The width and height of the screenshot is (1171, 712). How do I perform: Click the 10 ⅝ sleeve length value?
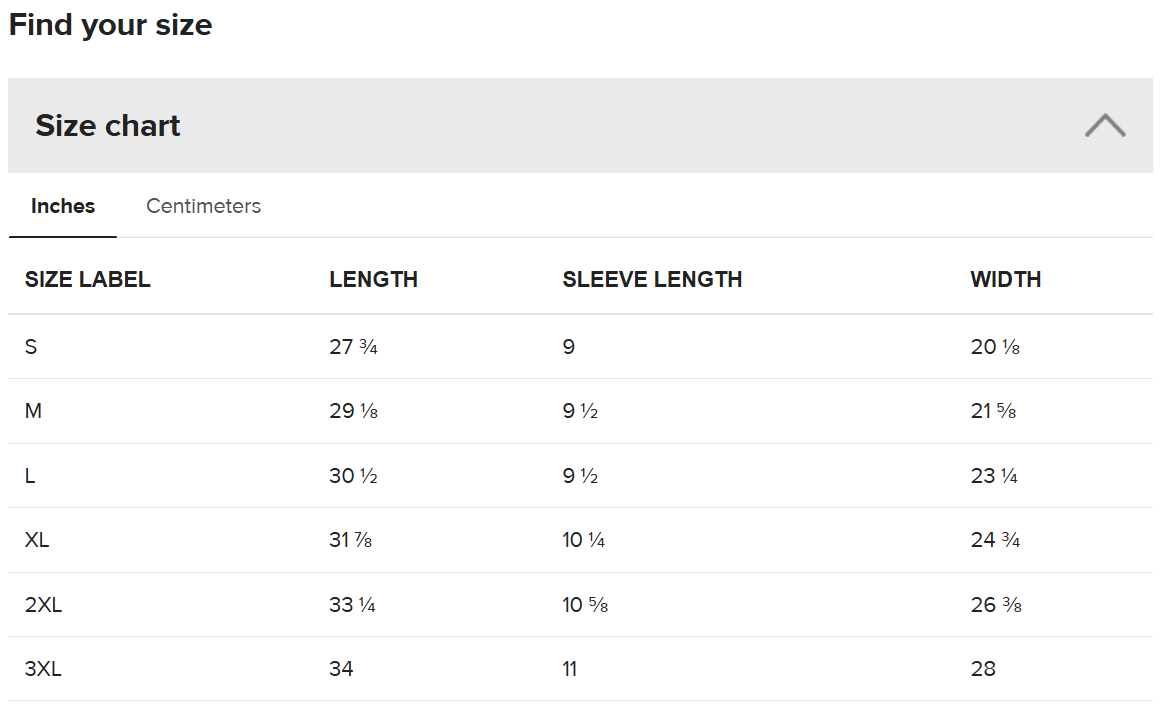point(585,604)
